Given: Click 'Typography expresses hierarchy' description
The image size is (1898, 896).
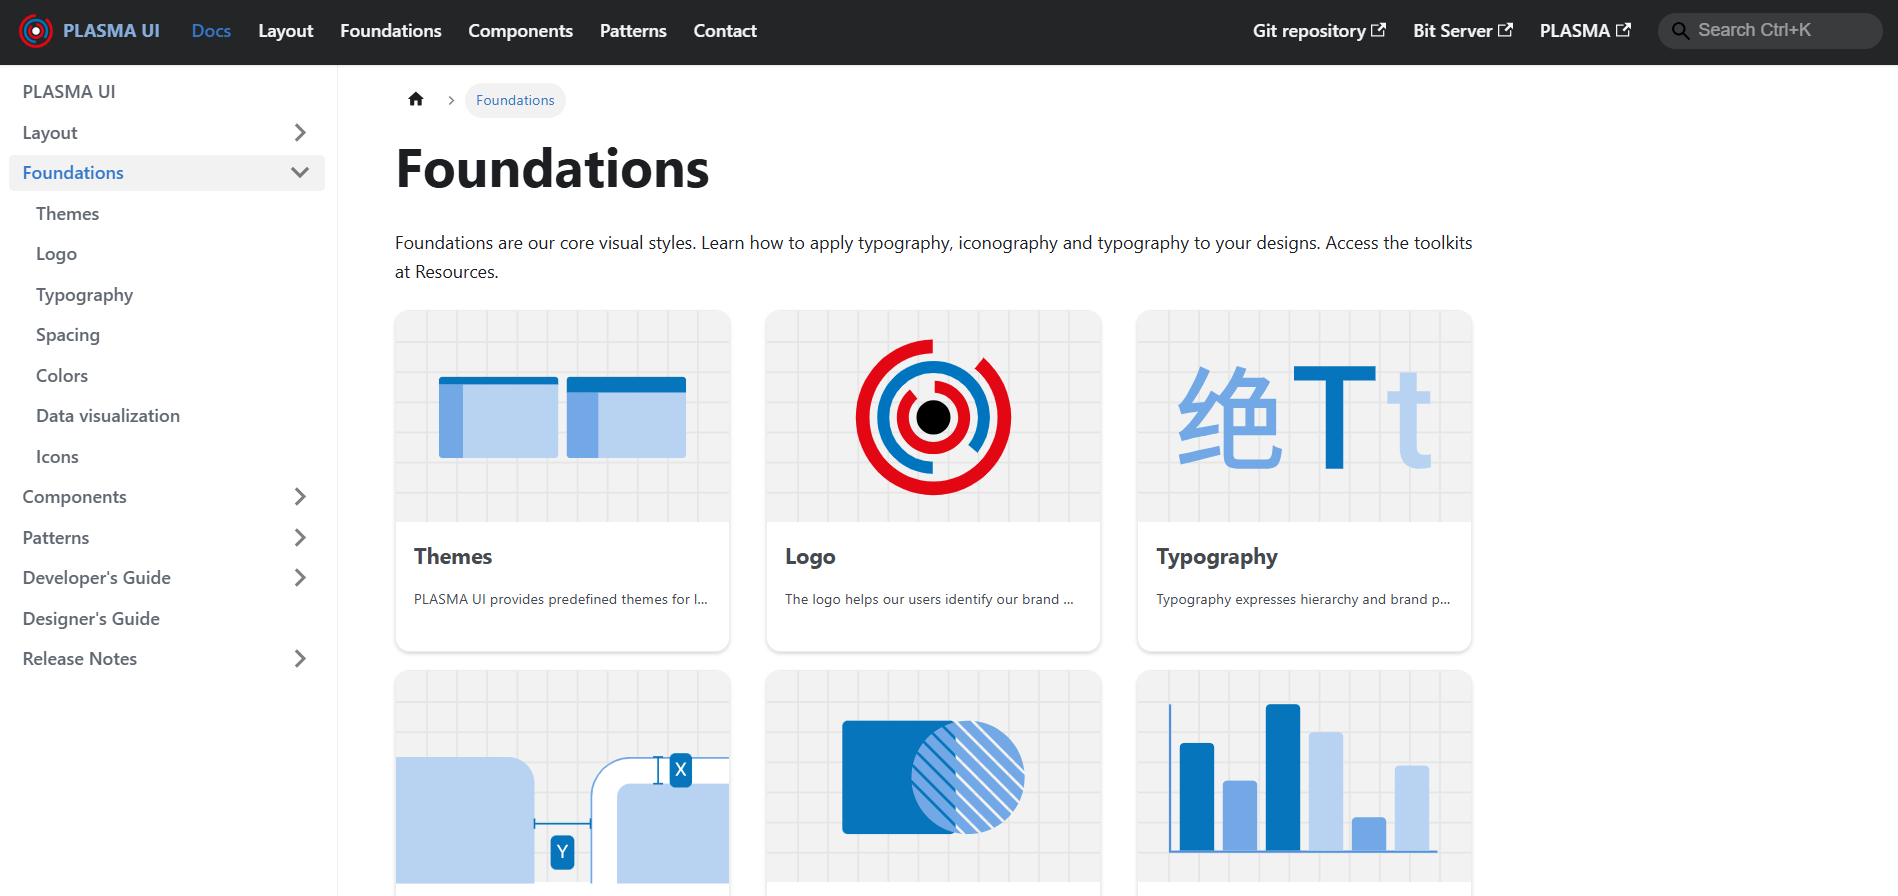Looking at the screenshot, I should pyautogui.click(x=1303, y=599).
